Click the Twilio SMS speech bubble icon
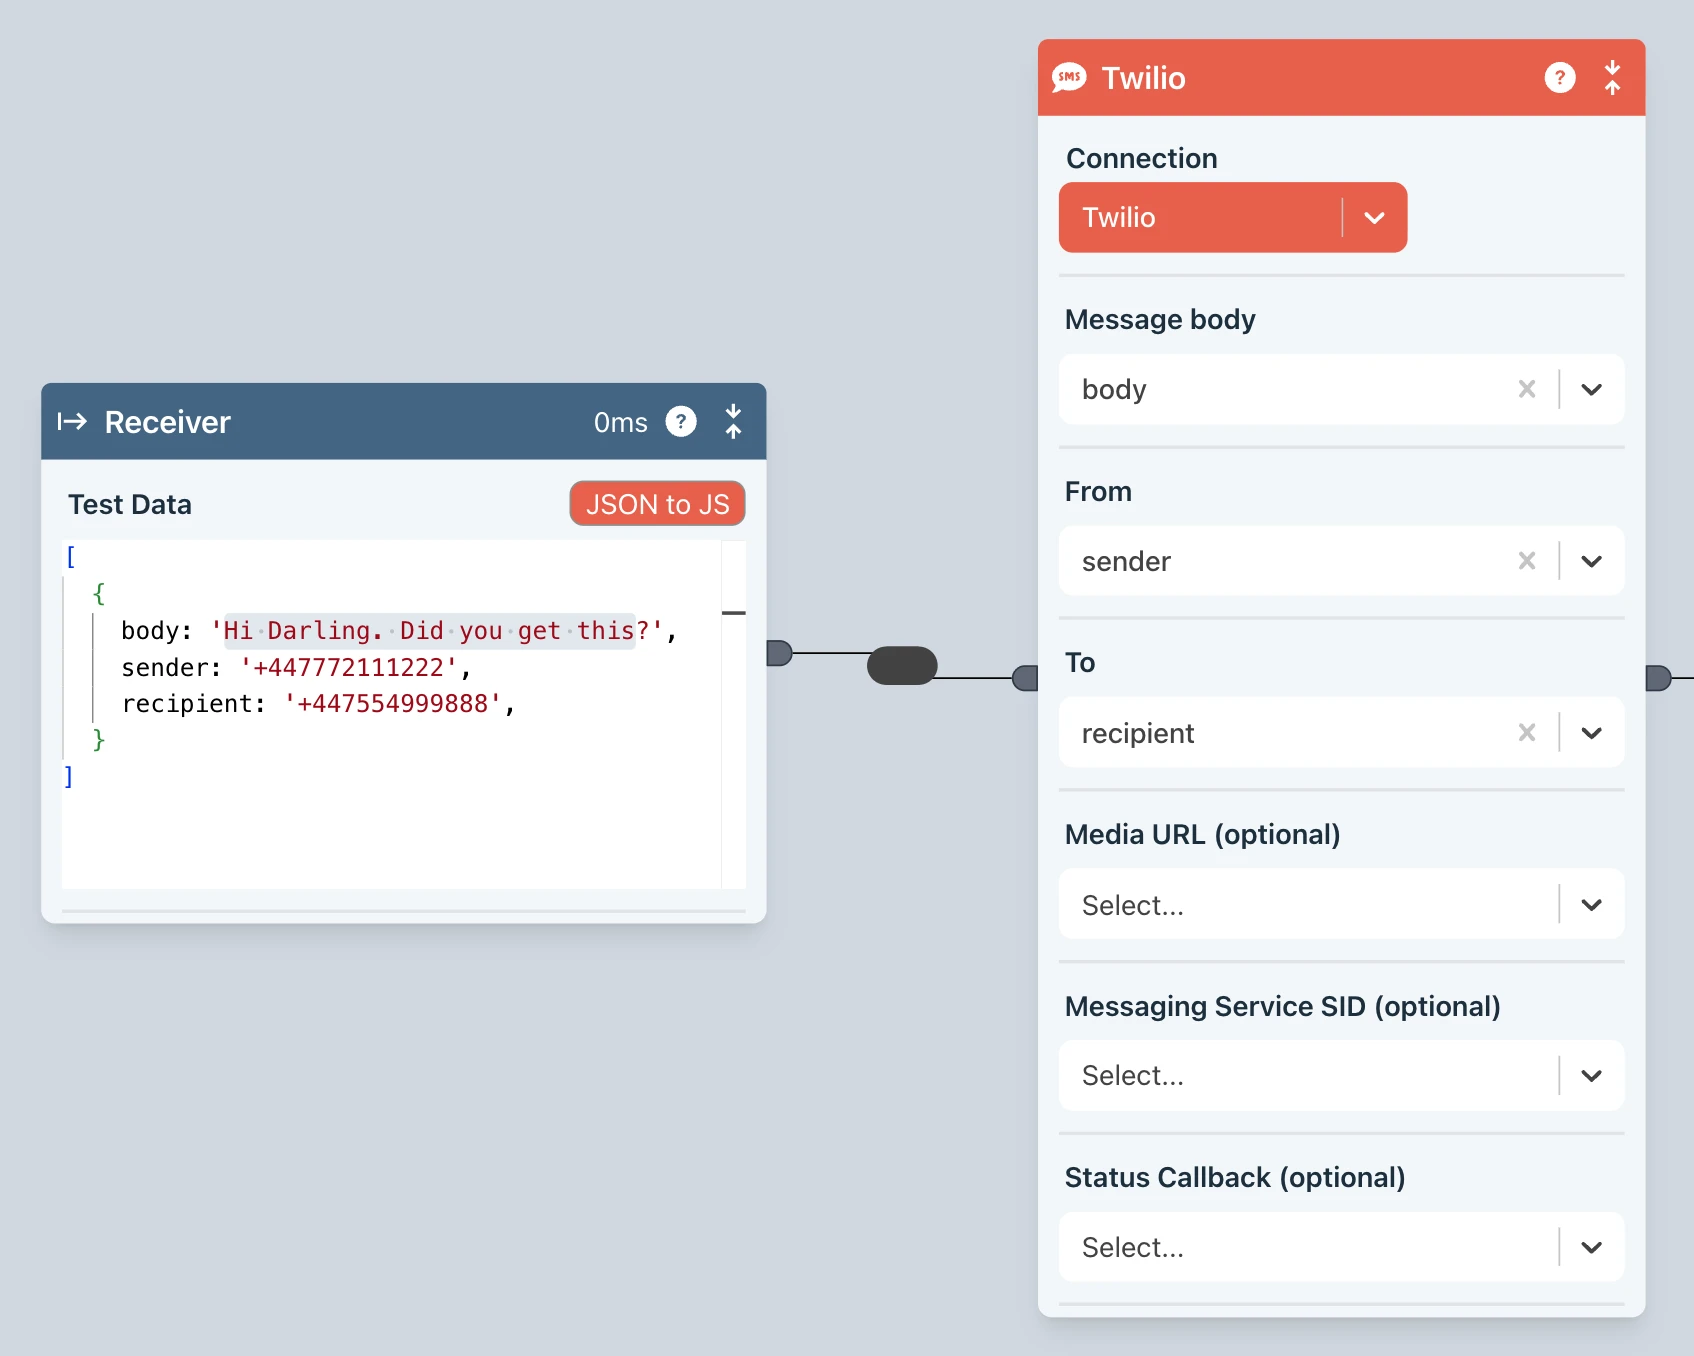This screenshot has width=1694, height=1356. (x=1069, y=78)
